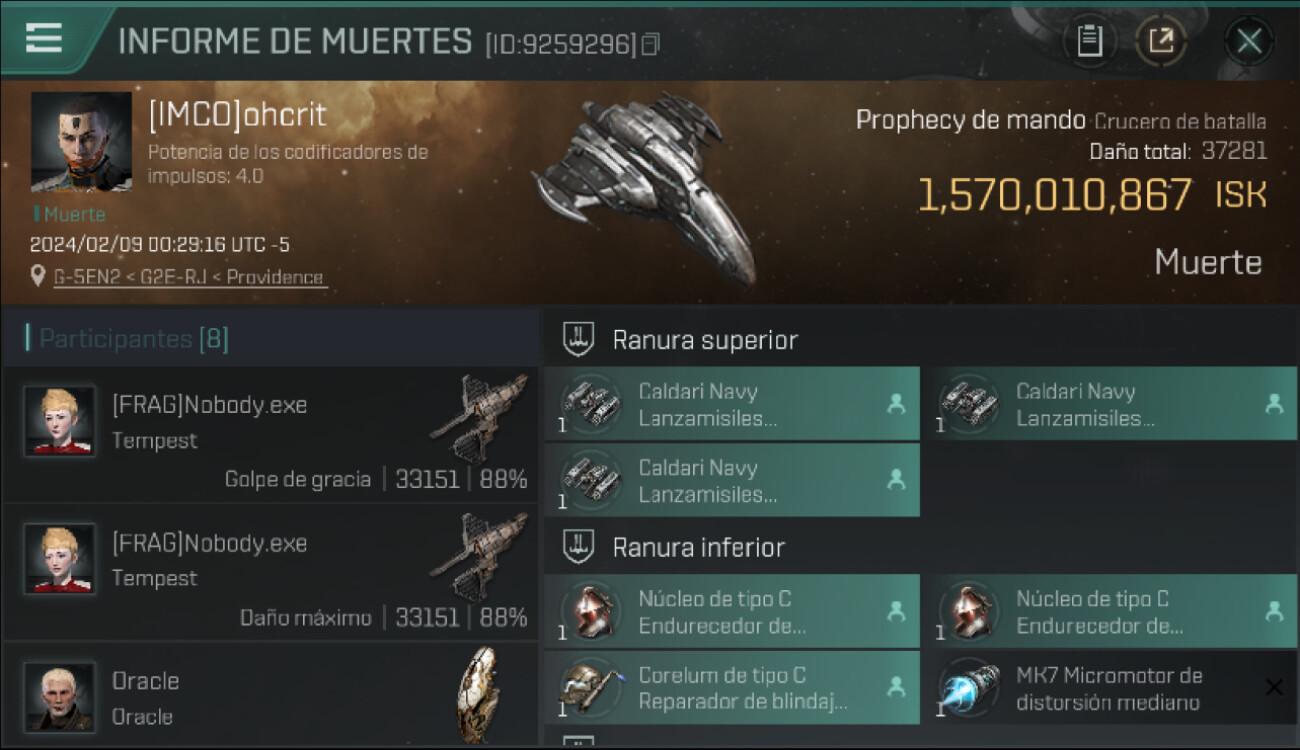Select the MK7 Micromotor de distorsión mediano
Viewport: 1300px width, 750px height.
(1110, 688)
